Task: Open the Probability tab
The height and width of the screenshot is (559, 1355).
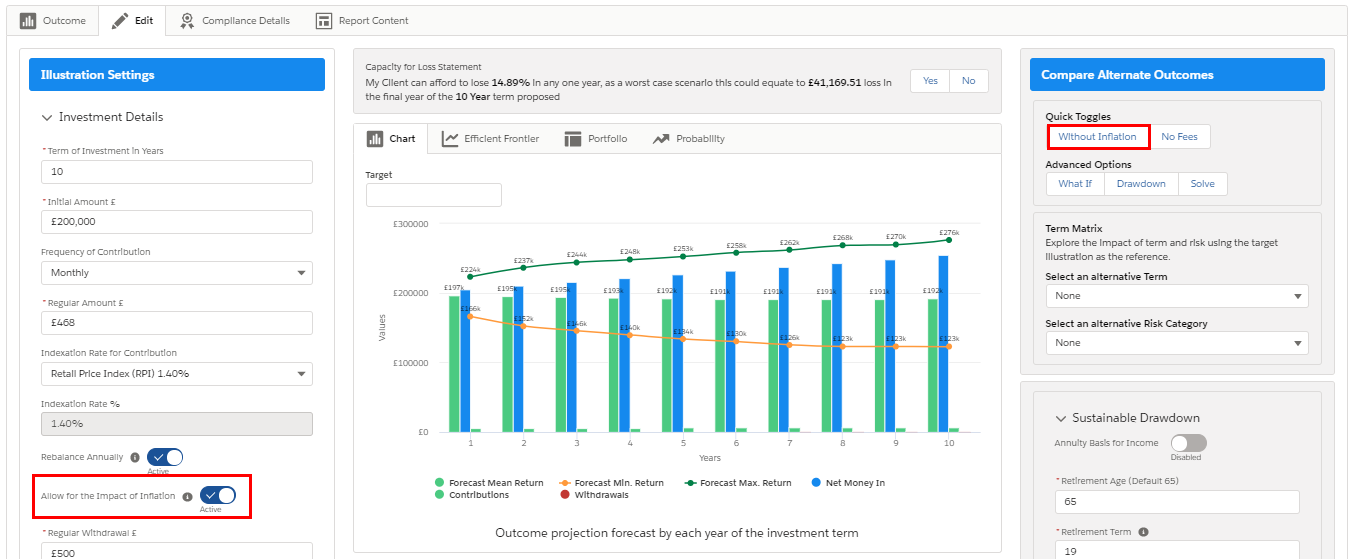Action: click(689, 139)
